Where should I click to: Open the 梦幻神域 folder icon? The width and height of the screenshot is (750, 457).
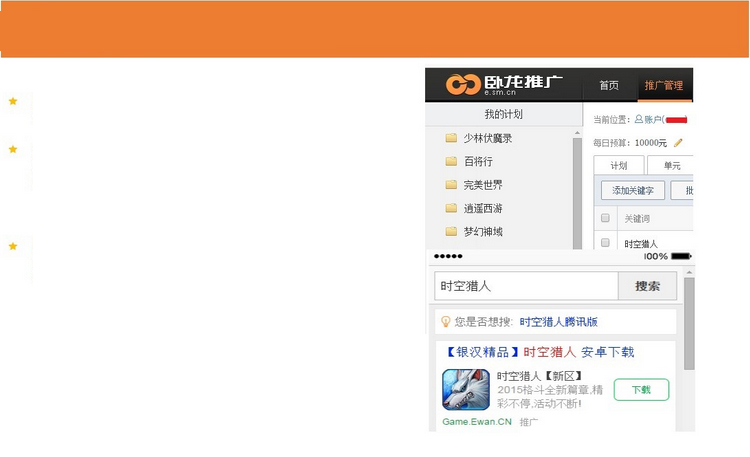pos(451,232)
